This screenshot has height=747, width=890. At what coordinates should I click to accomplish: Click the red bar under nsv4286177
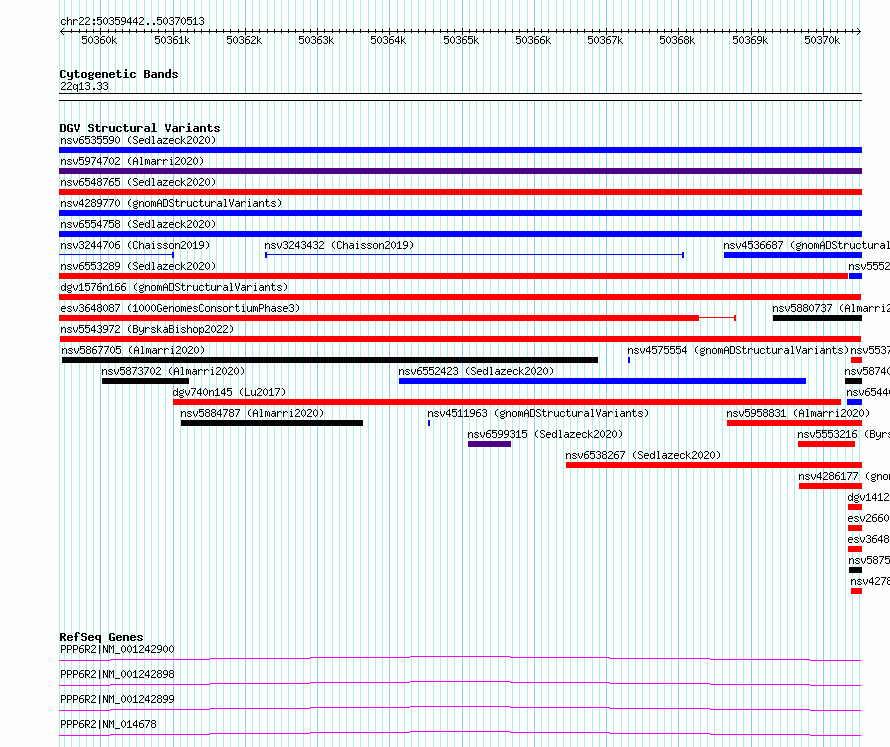830,486
